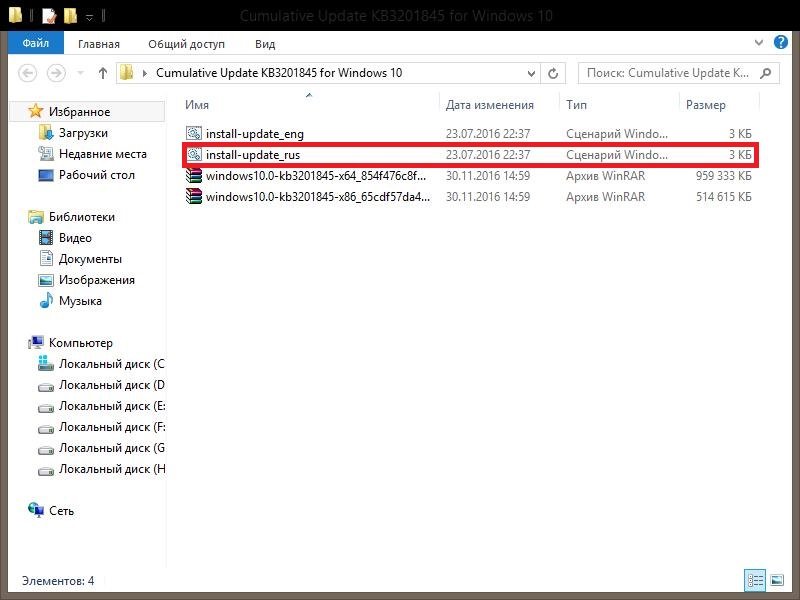The height and width of the screenshot is (600, 800).
Task: Click the search magnifier icon
Action: [765, 73]
